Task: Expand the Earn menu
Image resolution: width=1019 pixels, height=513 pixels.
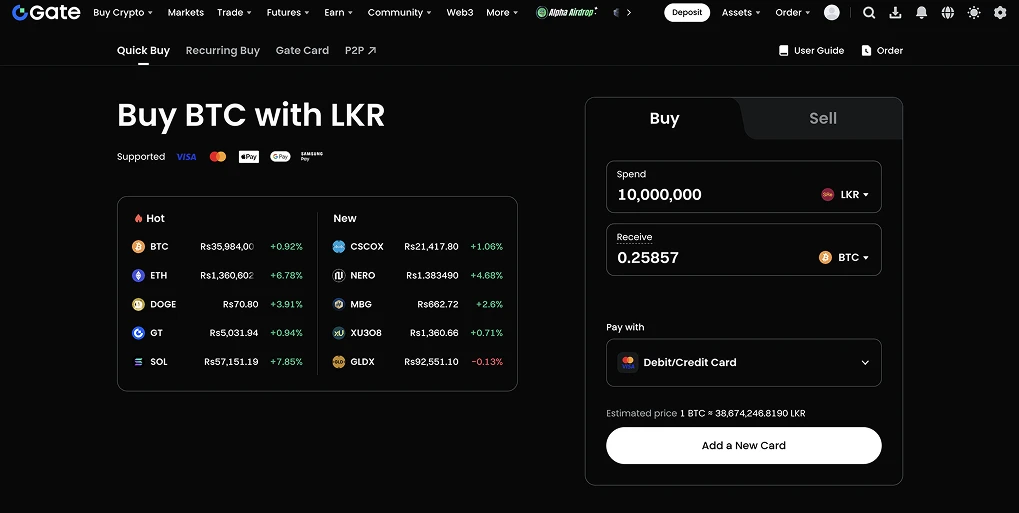Action: [339, 12]
